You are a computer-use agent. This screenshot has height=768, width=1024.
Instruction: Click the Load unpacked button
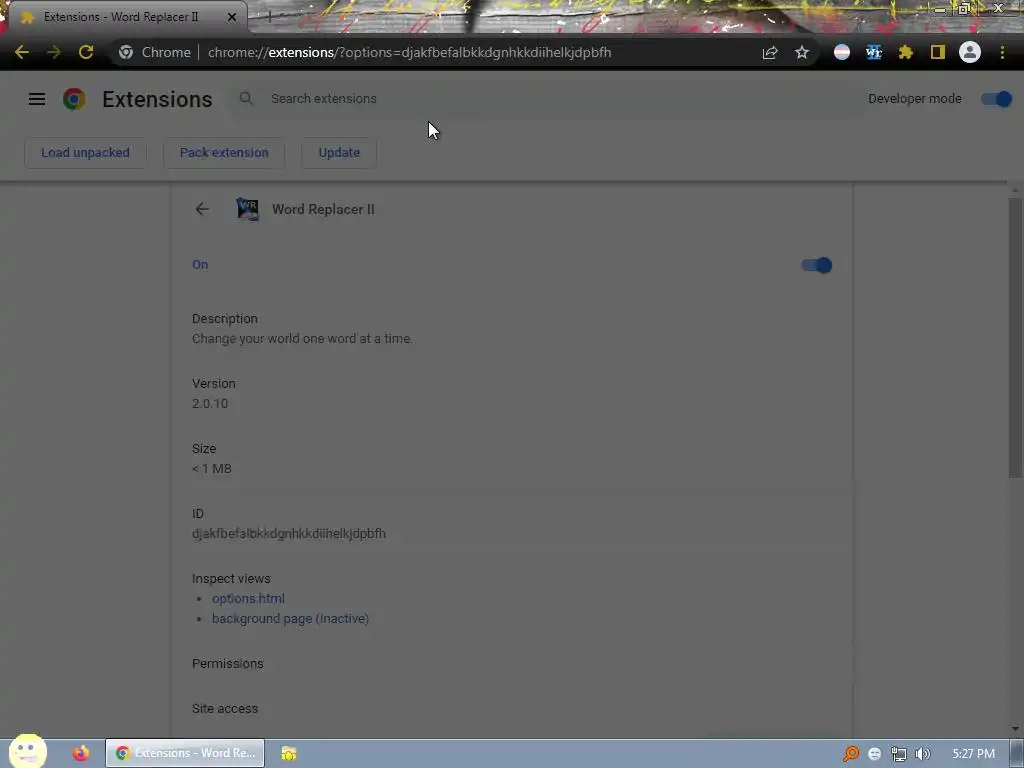[85, 153]
